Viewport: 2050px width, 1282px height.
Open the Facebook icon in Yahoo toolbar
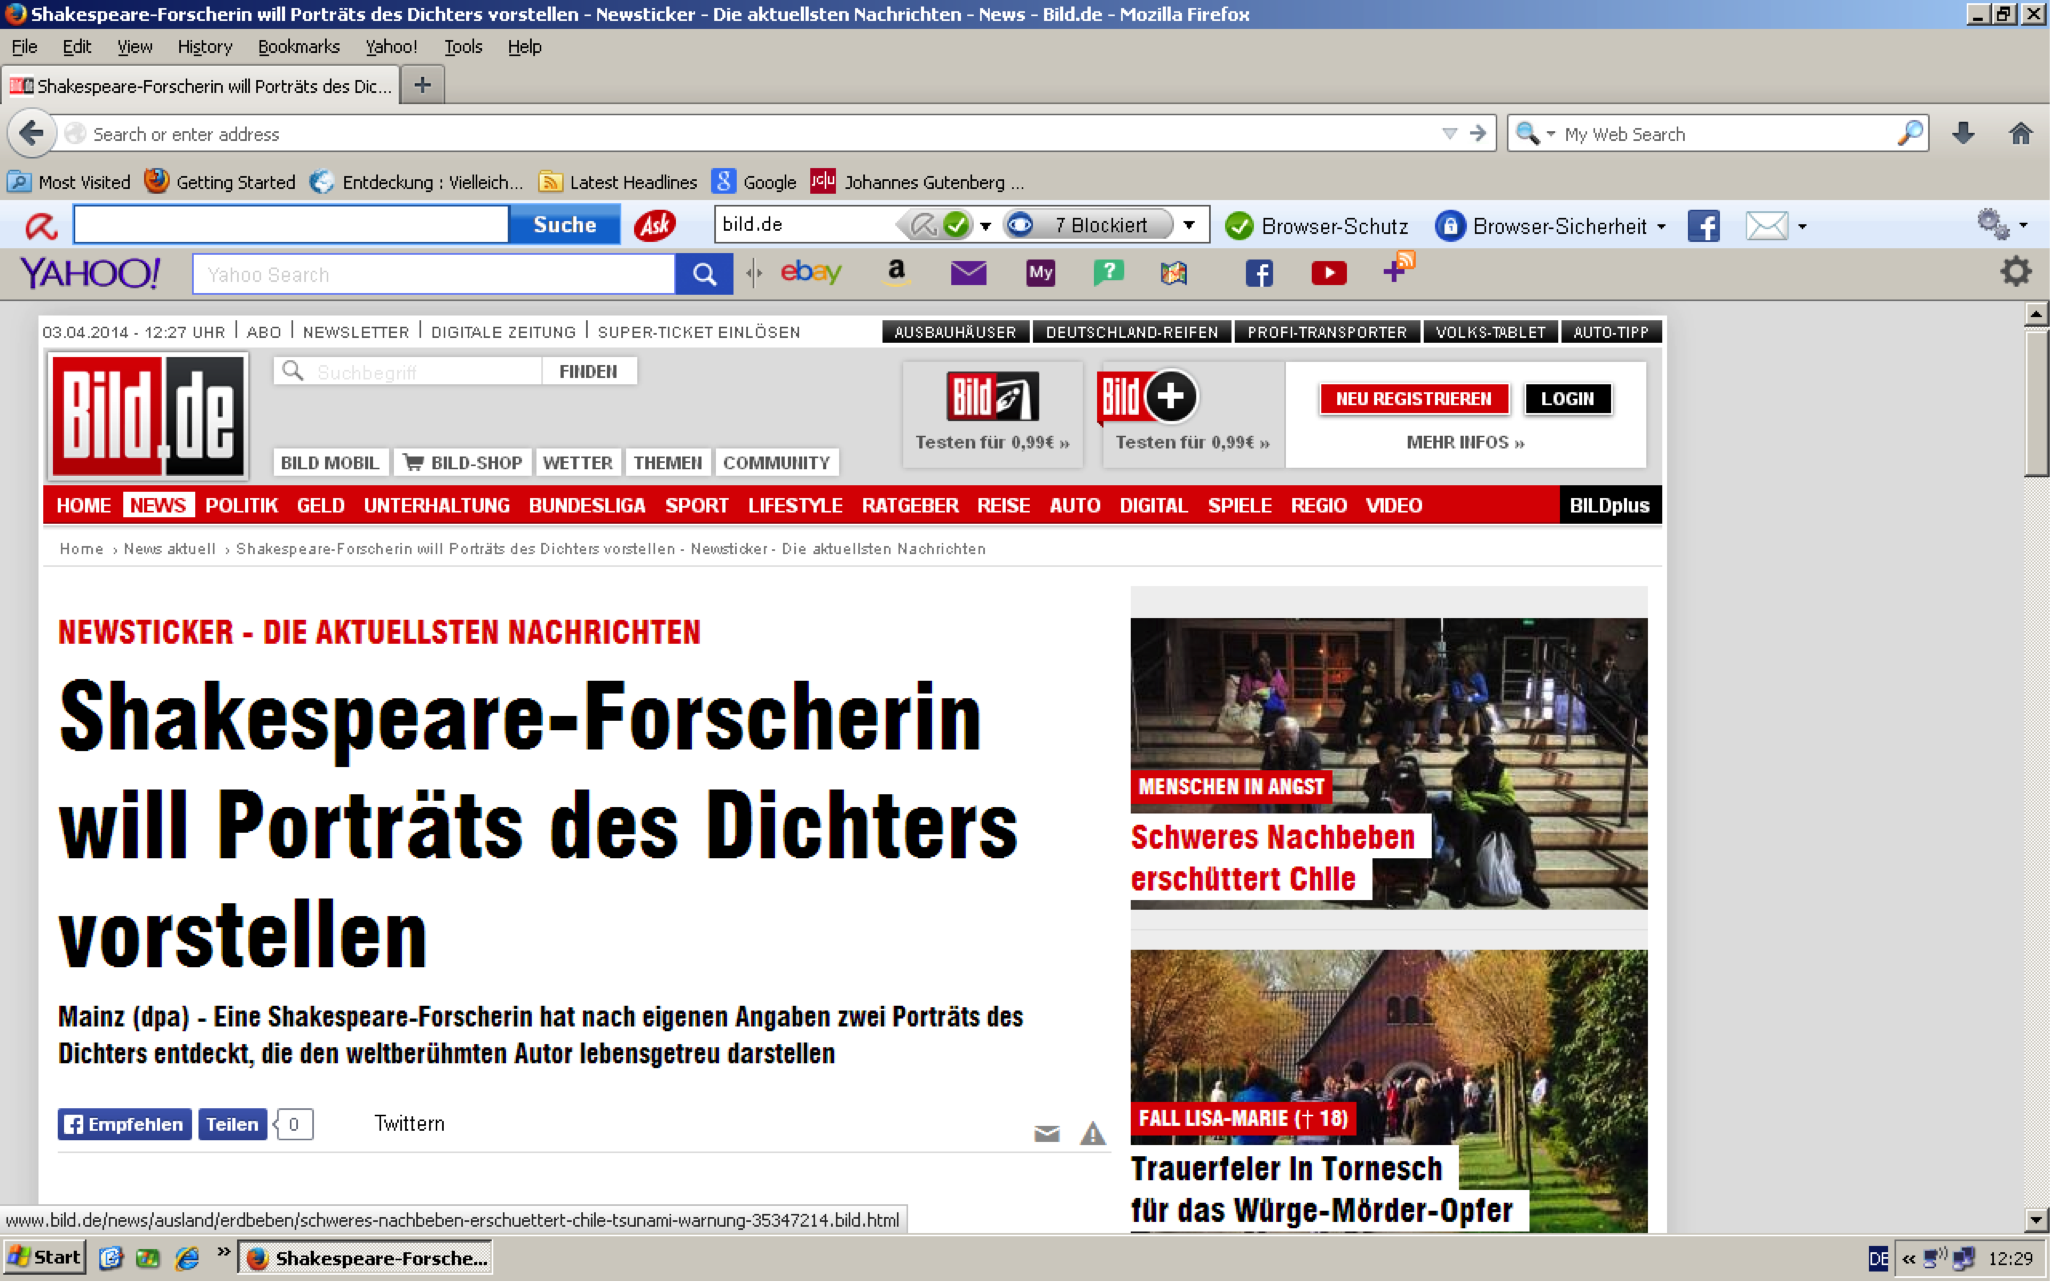tap(1259, 273)
